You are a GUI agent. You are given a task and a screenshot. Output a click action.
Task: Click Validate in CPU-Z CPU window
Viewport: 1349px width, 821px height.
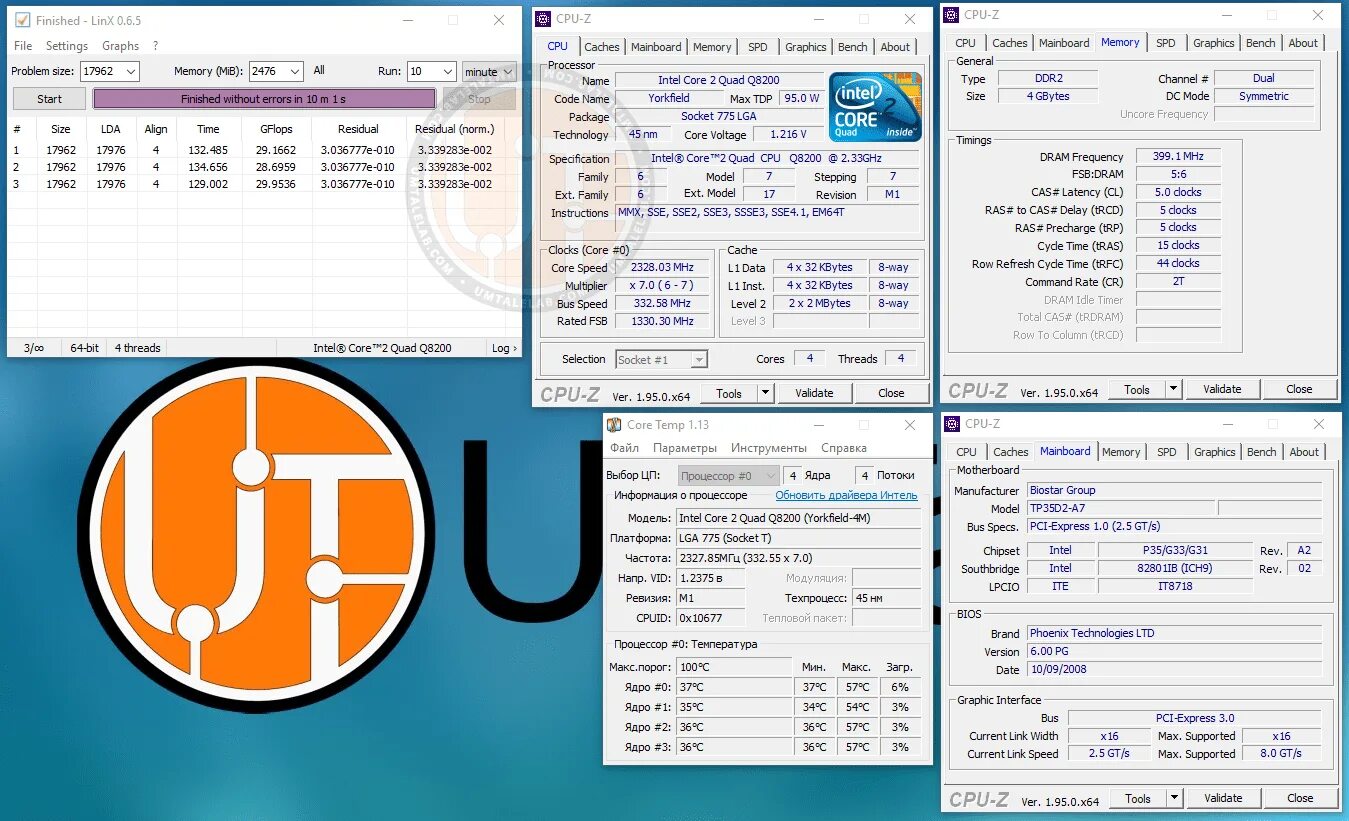click(814, 393)
